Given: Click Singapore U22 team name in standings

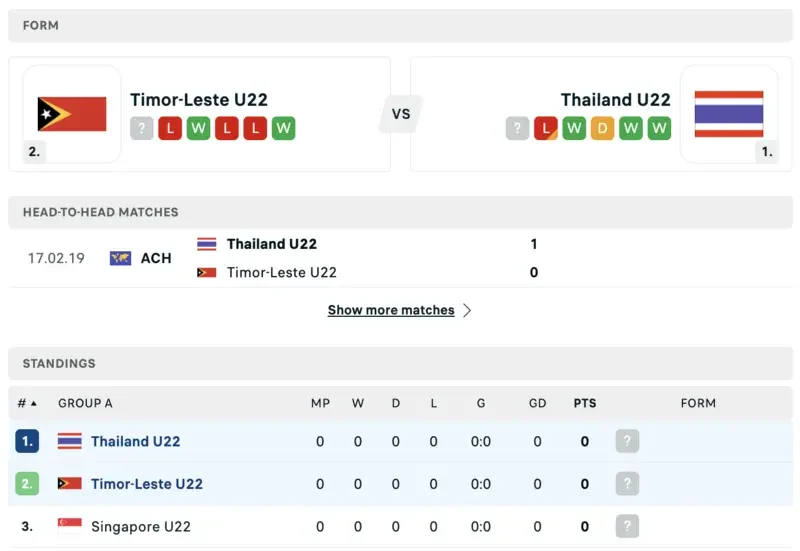Looking at the screenshot, I should click(x=140, y=526).
